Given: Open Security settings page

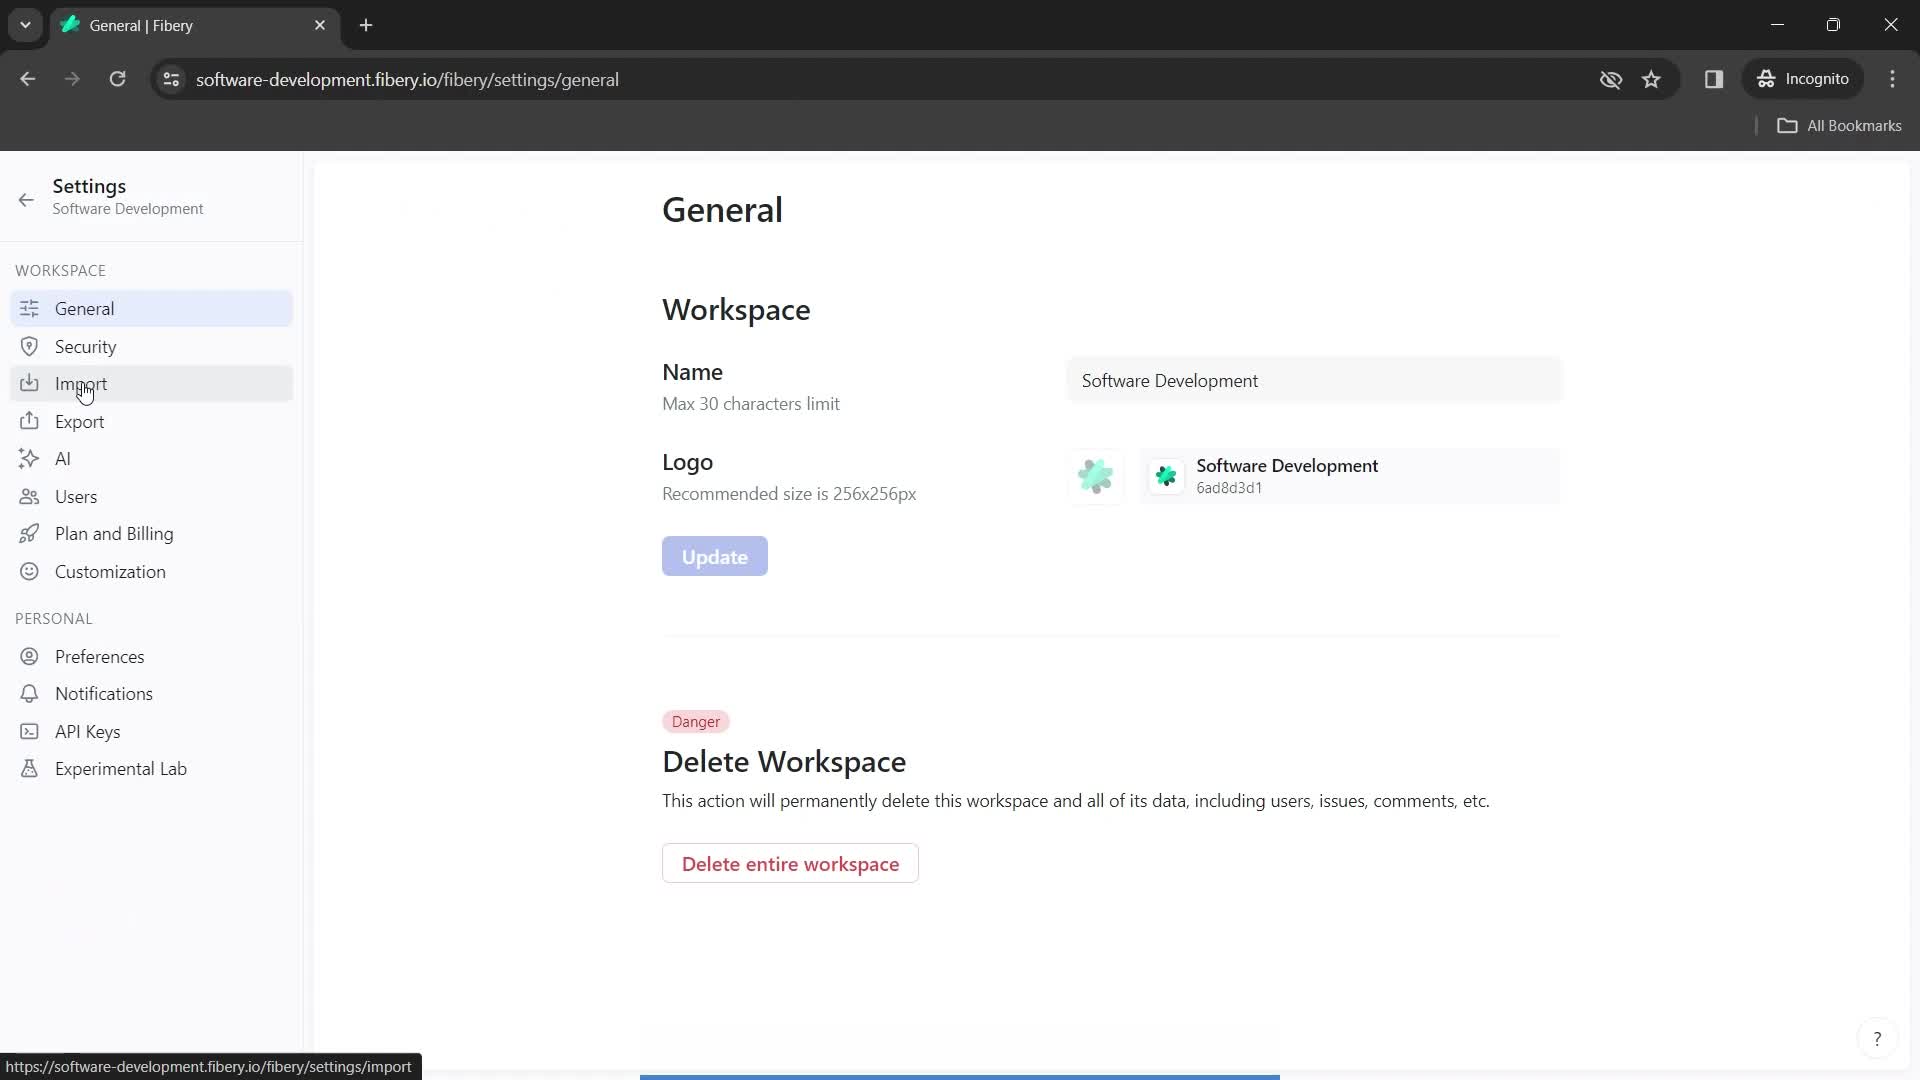Looking at the screenshot, I should coord(151,346).
